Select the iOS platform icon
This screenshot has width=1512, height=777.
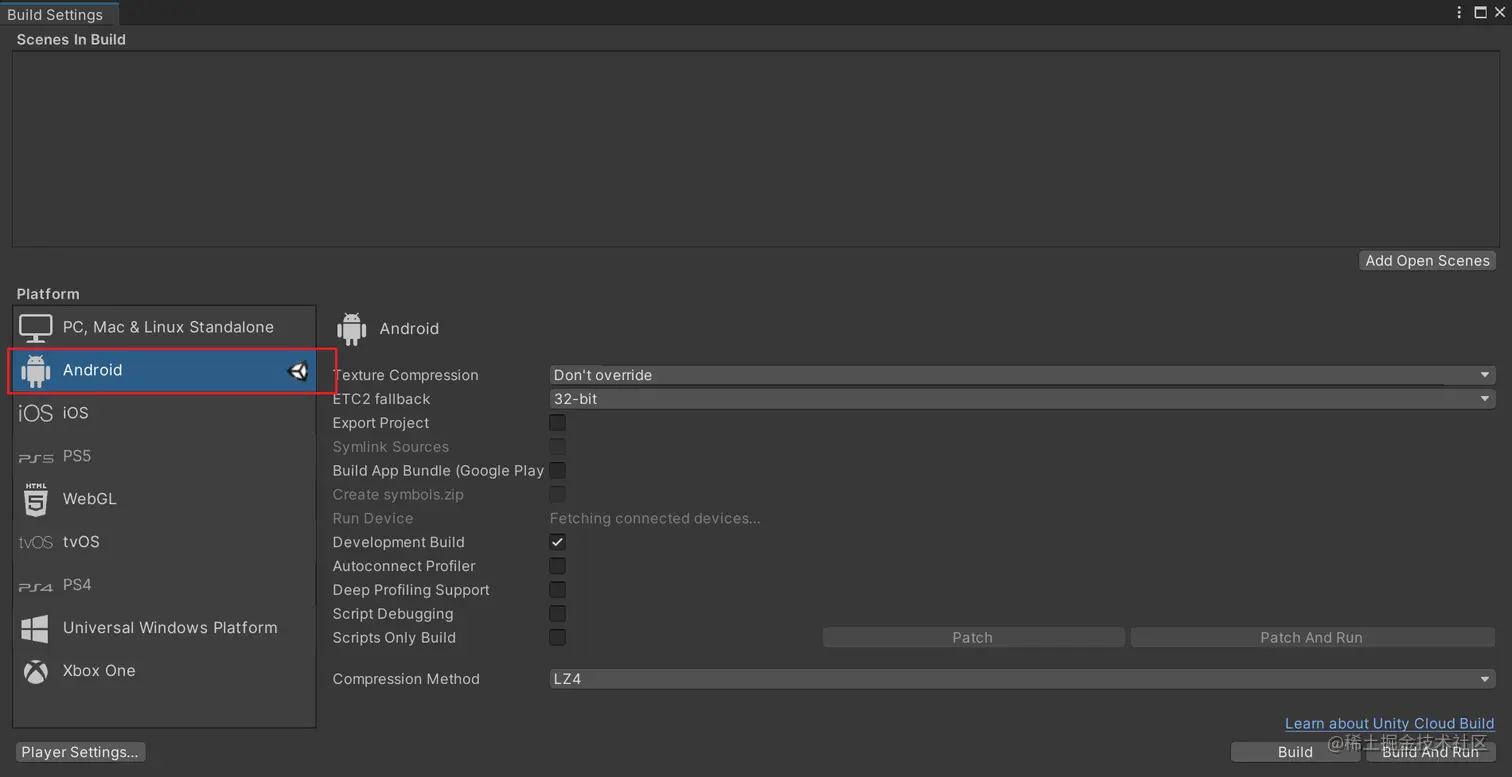click(x=36, y=413)
